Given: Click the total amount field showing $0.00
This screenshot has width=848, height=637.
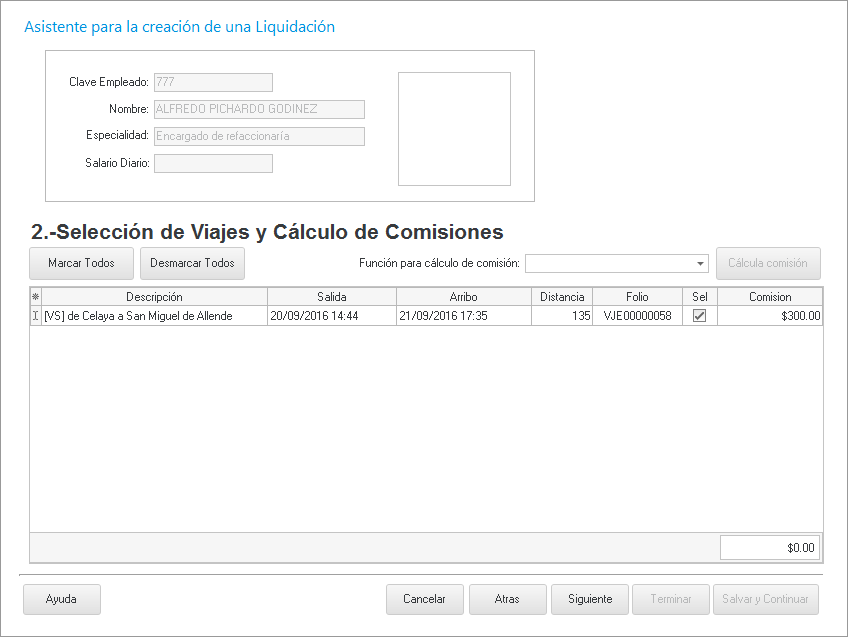Looking at the screenshot, I should tap(769, 548).
